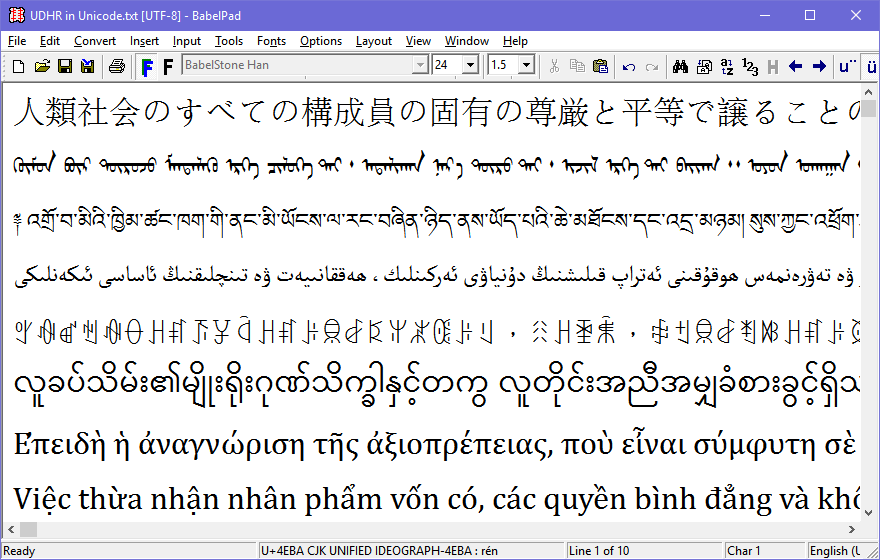The width and height of the screenshot is (880, 560).
Task: Click the Open file folder icon
Action: [41, 66]
